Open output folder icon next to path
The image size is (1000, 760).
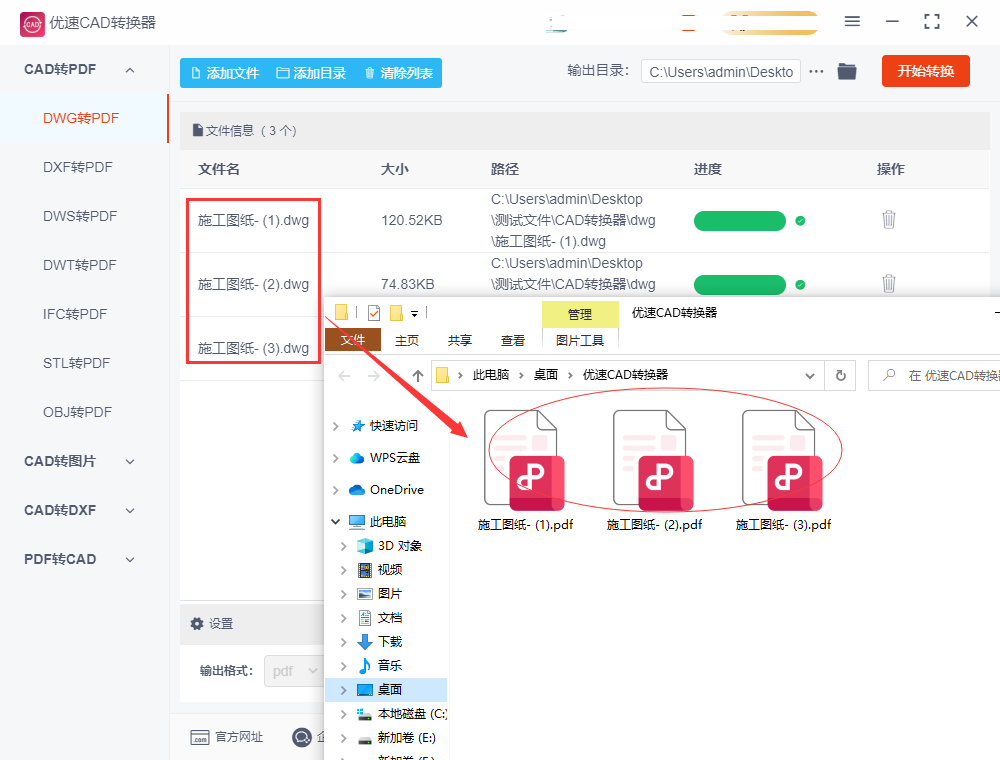point(847,71)
